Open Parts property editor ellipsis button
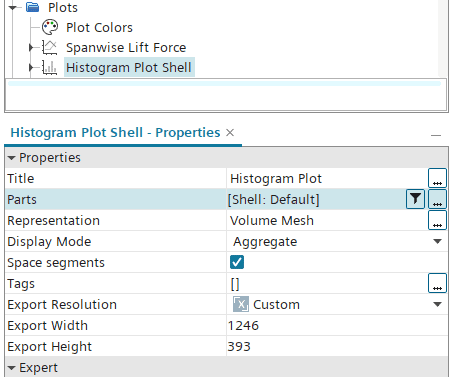The width and height of the screenshot is (453, 377). click(x=437, y=199)
